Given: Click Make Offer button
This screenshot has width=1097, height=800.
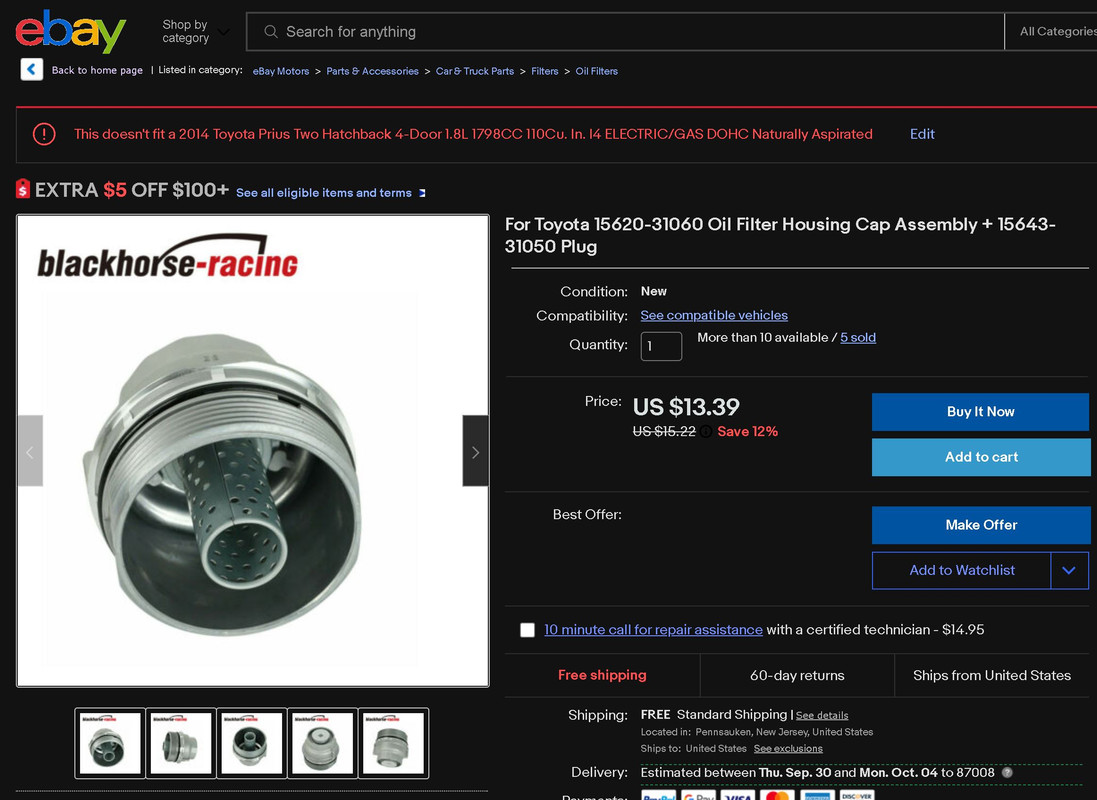Looking at the screenshot, I should (981, 525).
